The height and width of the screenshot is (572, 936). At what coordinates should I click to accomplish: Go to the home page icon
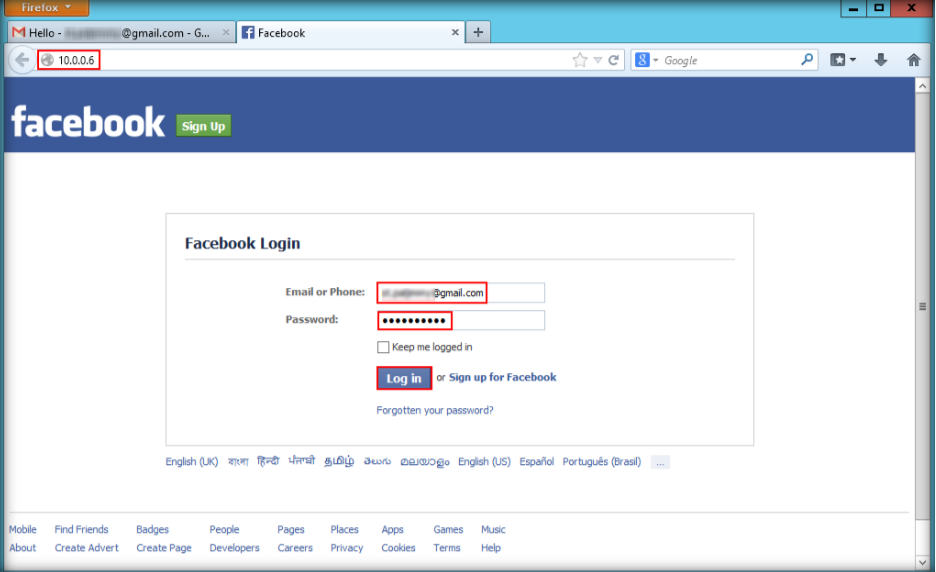pos(913,60)
